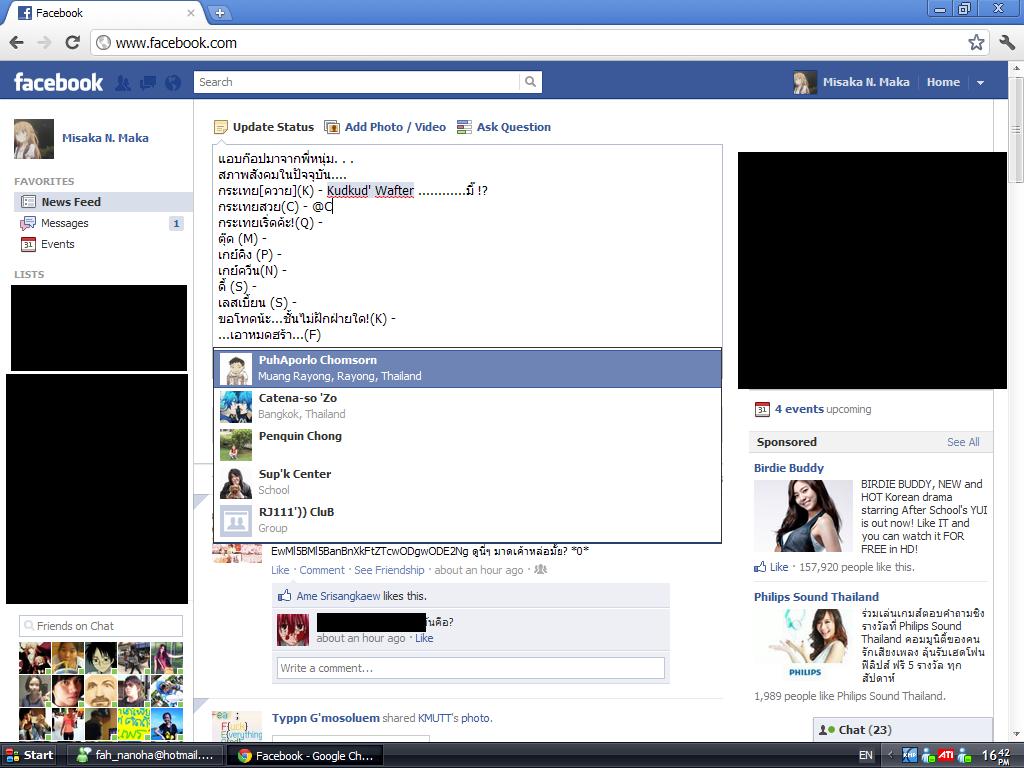Click Events calendar sidebar icon

click(28, 244)
